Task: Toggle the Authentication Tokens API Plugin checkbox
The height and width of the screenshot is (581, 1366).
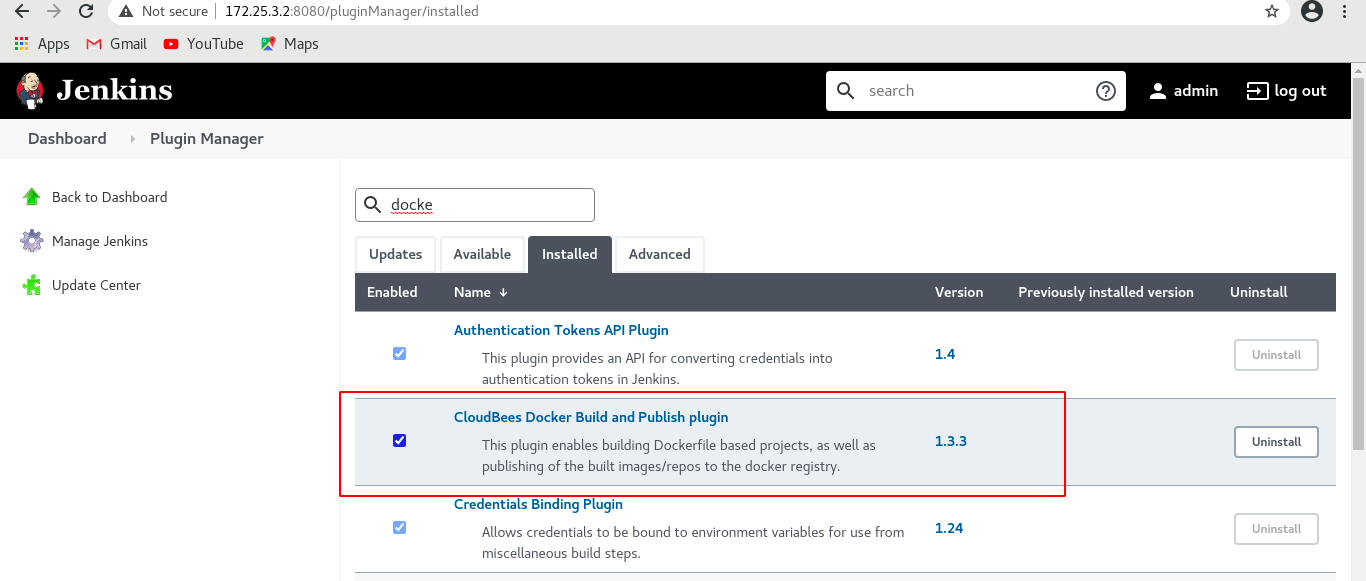Action: click(x=400, y=354)
